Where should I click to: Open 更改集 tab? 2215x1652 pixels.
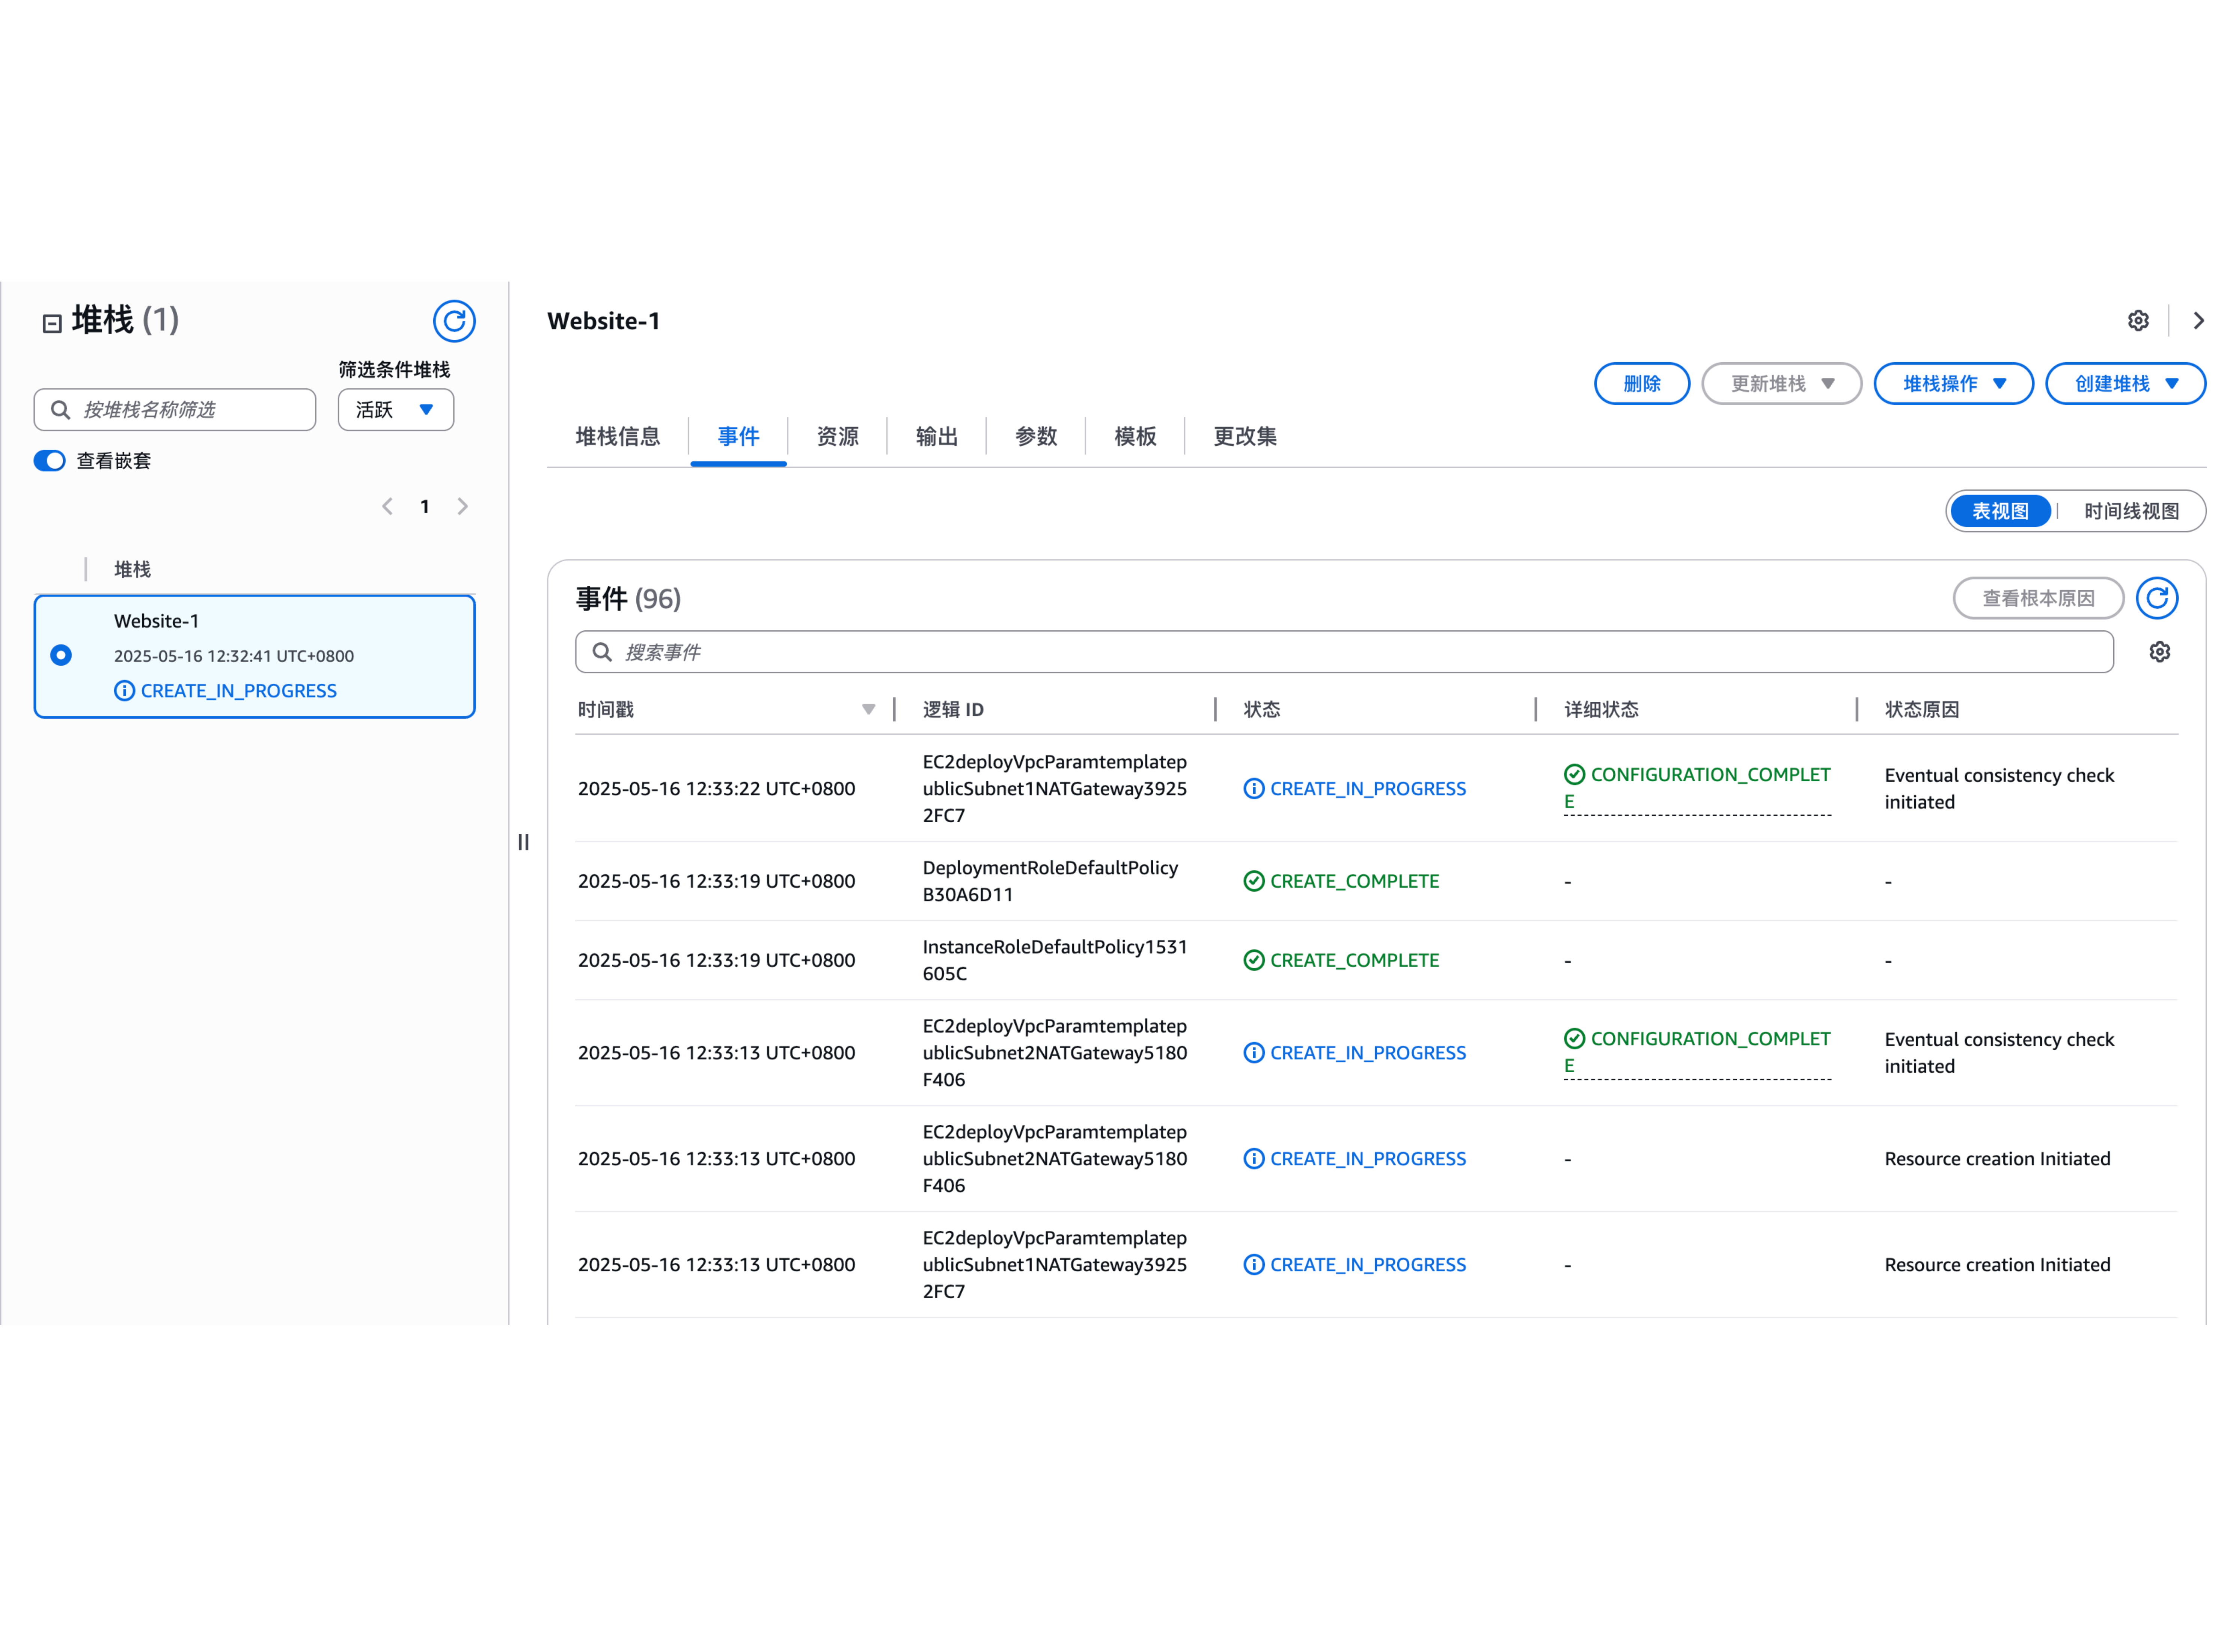tap(1245, 437)
